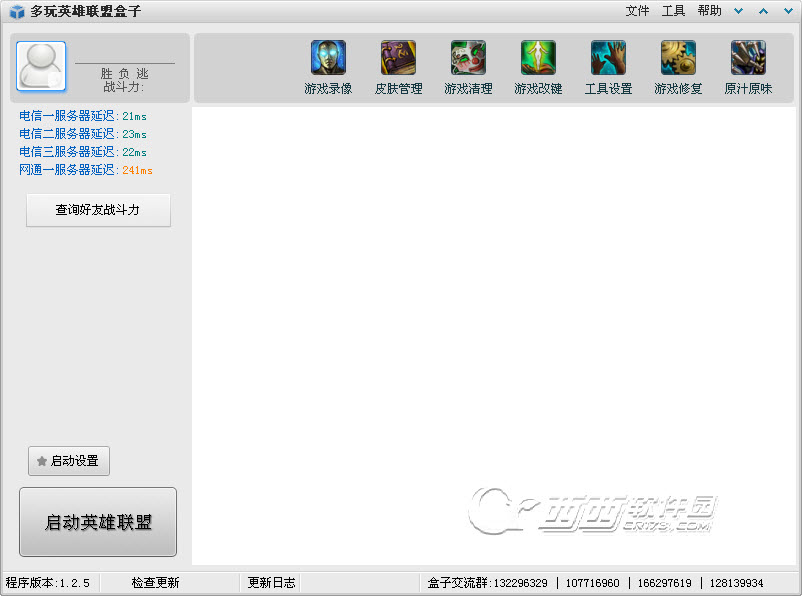
Task: Open the 皮肤管理 skin management tool
Action: [x=398, y=68]
